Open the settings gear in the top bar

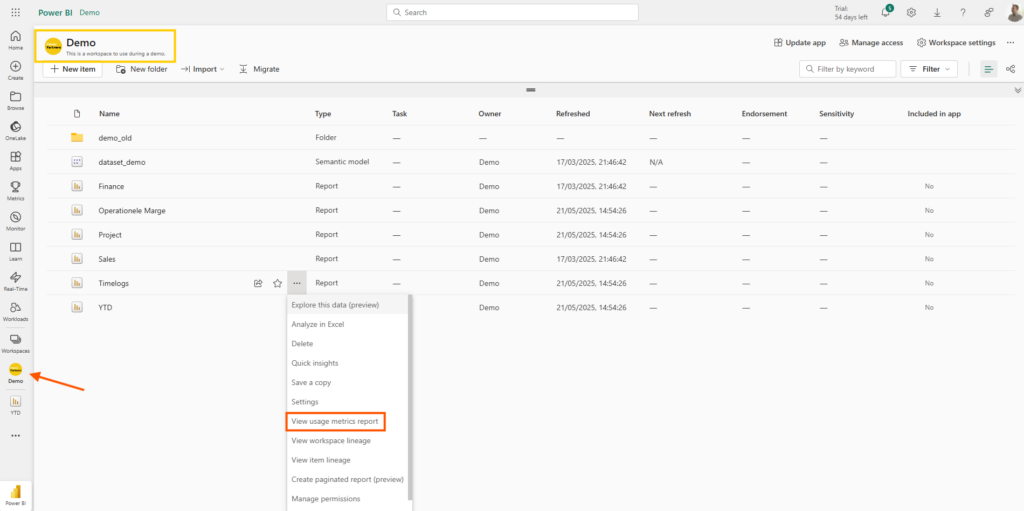(912, 12)
